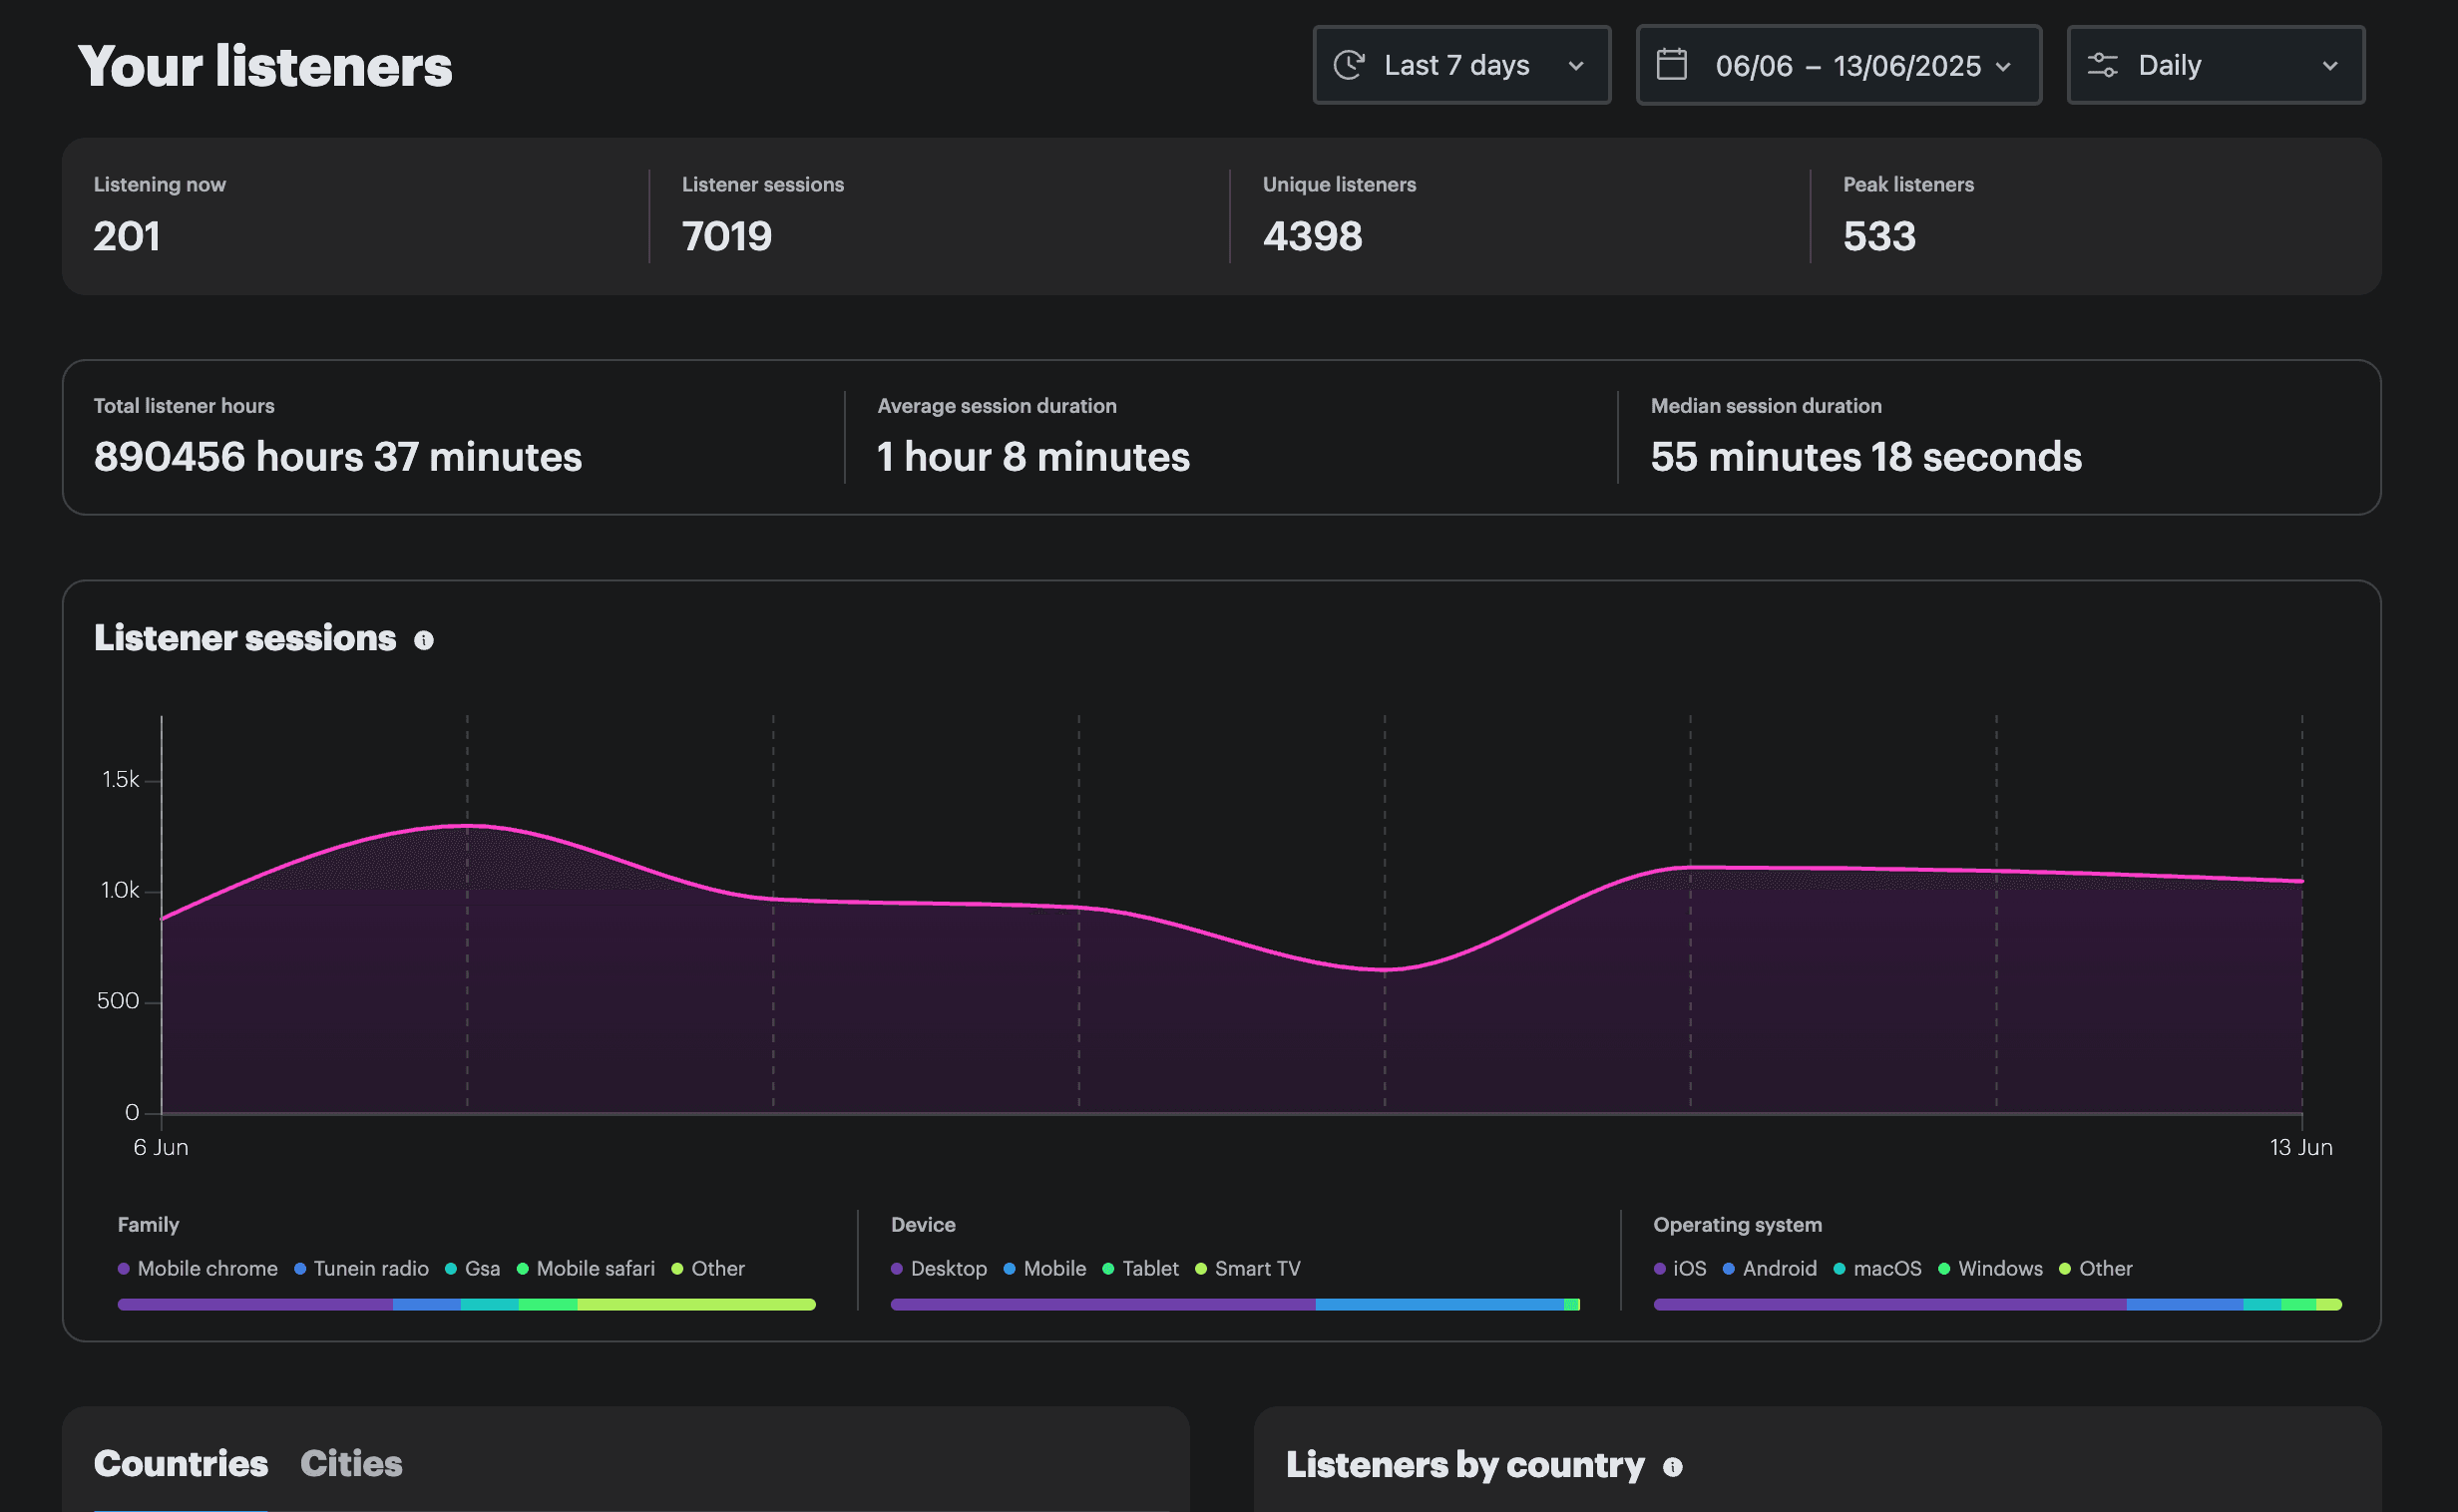Click the info icon beside Listeners by country

(x=1672, y=1466)
